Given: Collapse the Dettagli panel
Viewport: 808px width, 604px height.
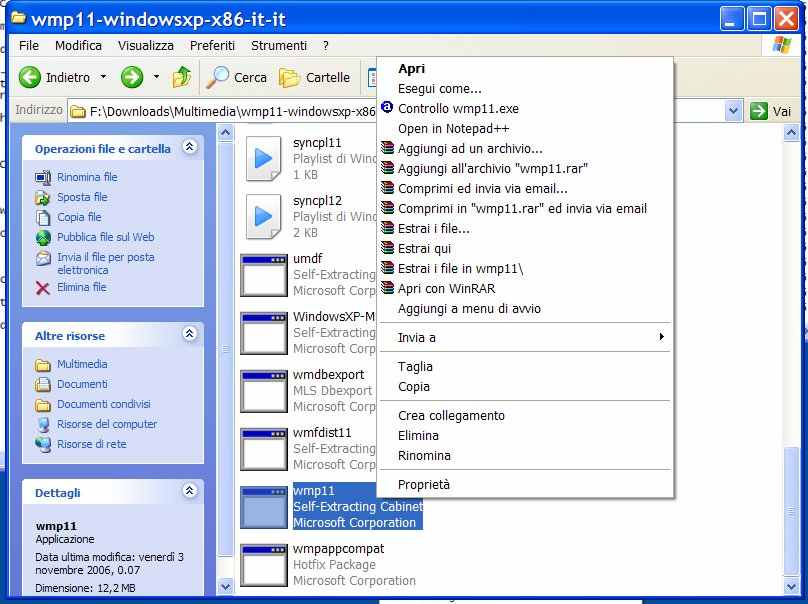Looking at the screenshot, I should click(x=190, y=492).
